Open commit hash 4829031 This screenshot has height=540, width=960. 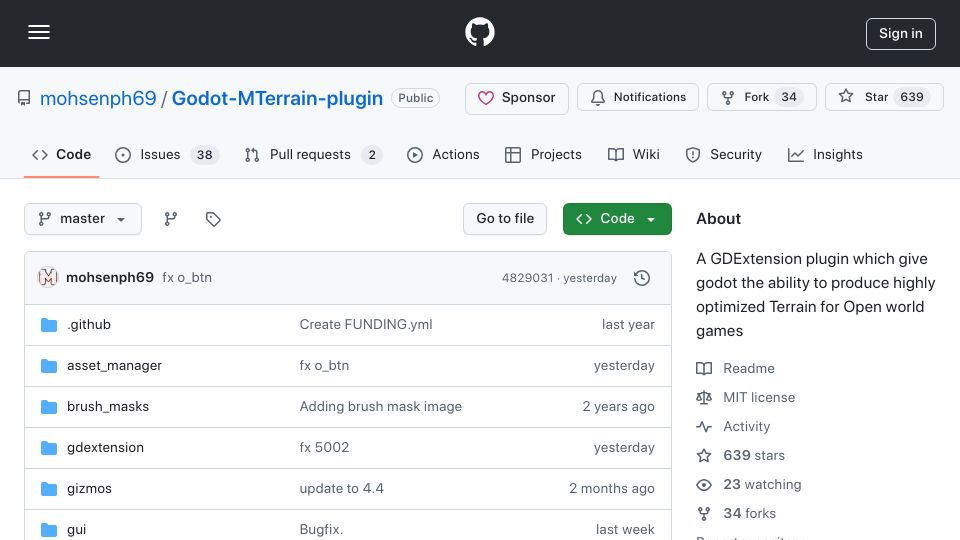tap(527, 278)
